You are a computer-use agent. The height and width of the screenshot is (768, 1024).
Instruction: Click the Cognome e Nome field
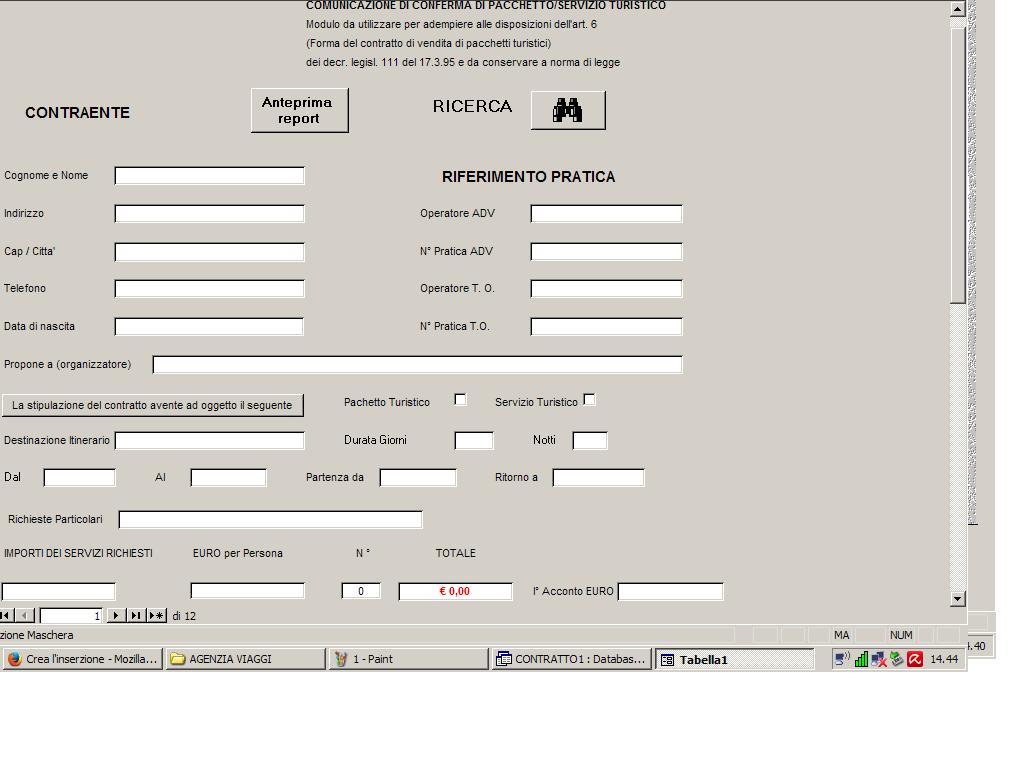(x=210, y=176)
